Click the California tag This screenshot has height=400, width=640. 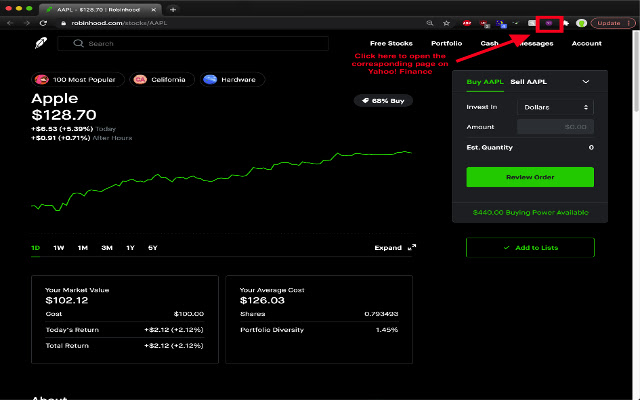coord(162,80)
